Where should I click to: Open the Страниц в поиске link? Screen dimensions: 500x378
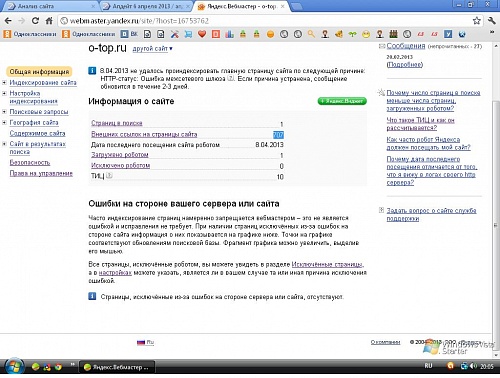pos(117,123)
